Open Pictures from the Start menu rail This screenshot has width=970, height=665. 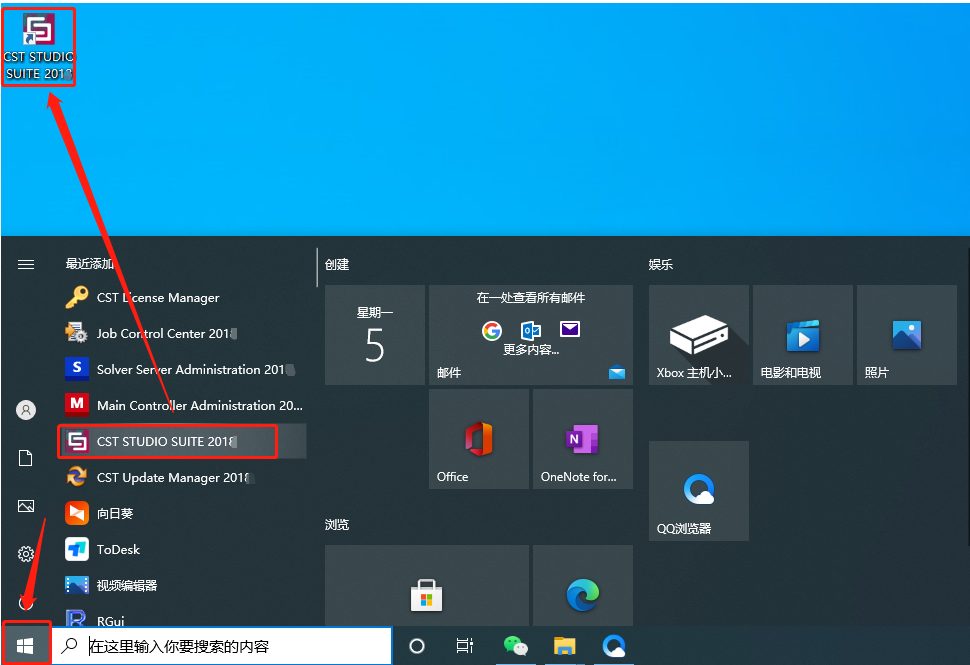(26, 506)
